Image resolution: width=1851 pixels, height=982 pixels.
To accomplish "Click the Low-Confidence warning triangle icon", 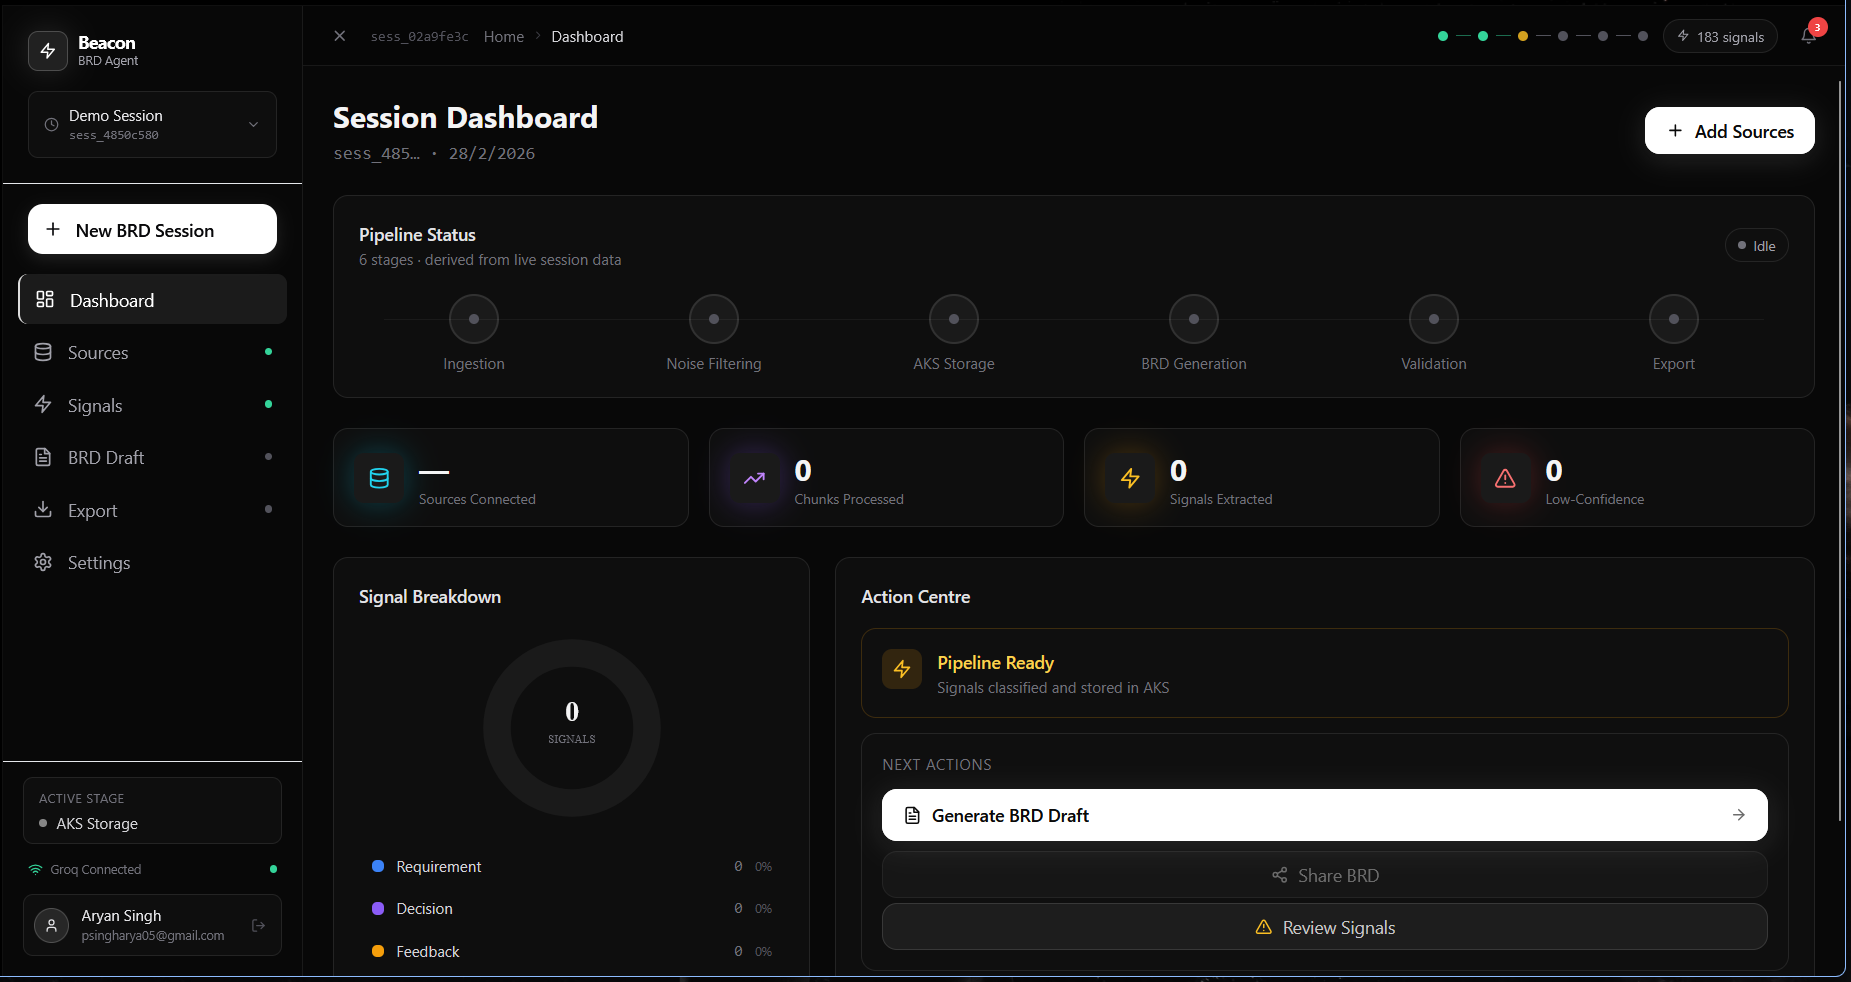I will tap(1505, 478).
